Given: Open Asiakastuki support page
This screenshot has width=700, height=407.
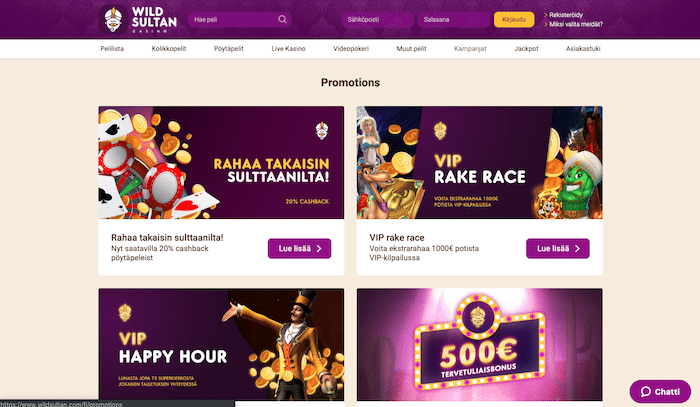Looking at the screenshot, I should pos(583,49).
